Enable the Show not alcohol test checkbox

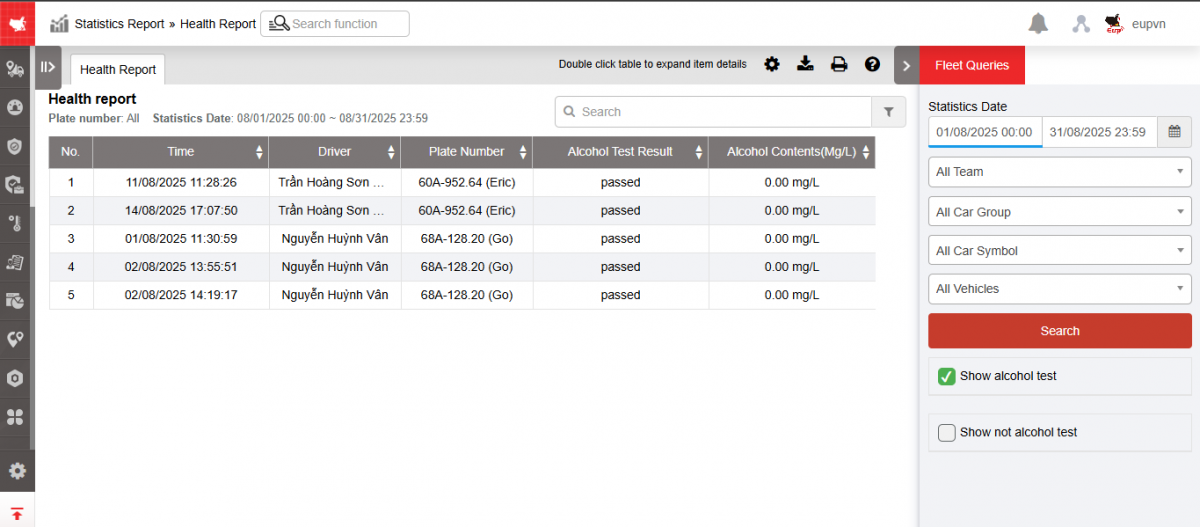click(x=946, y=433)
